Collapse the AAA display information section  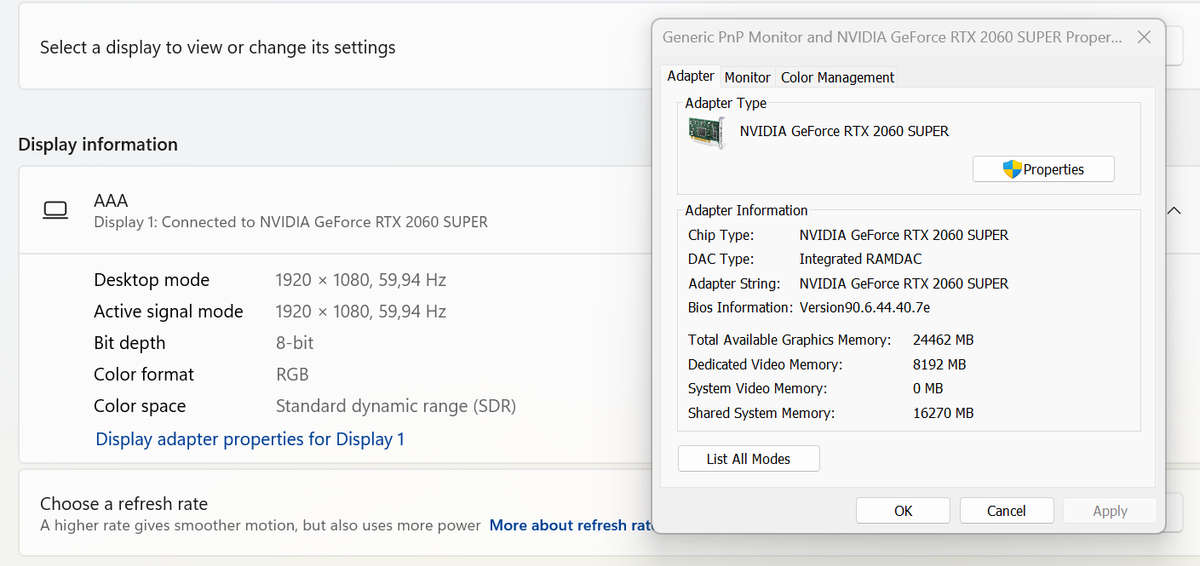(x=1174, y=211)
